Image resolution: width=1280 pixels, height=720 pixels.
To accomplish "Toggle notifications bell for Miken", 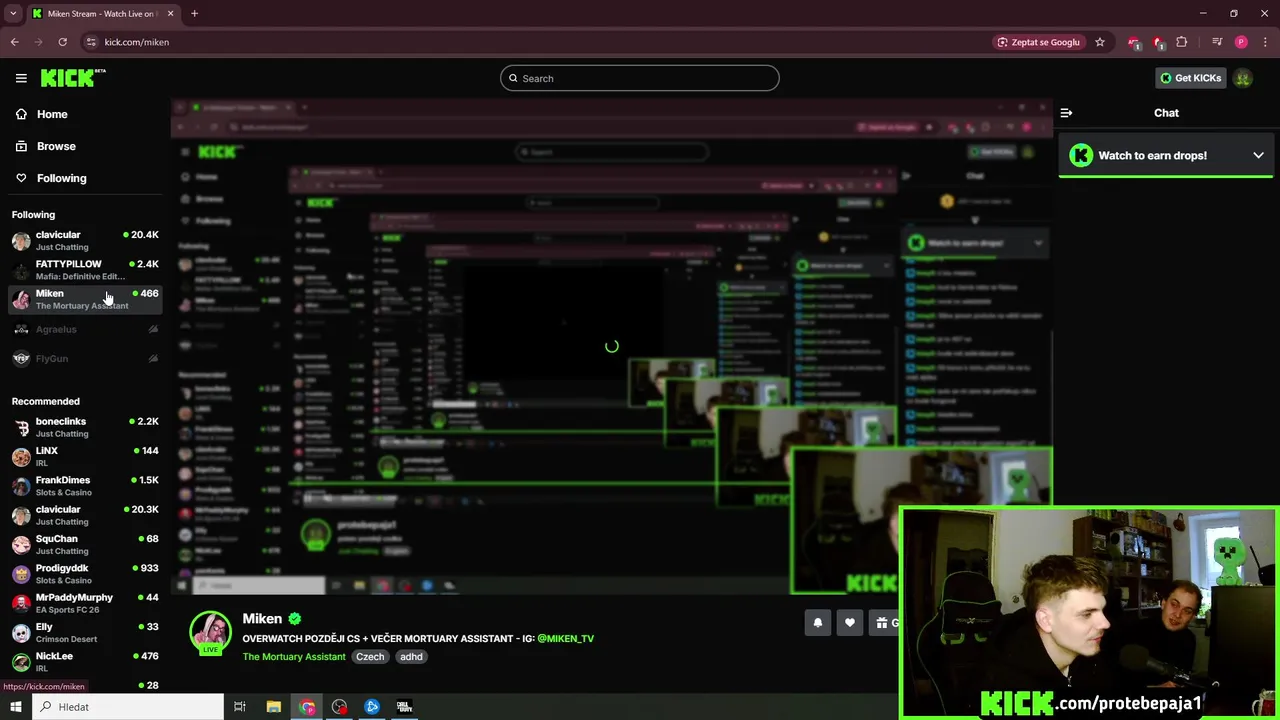I will tap(818, 623).
